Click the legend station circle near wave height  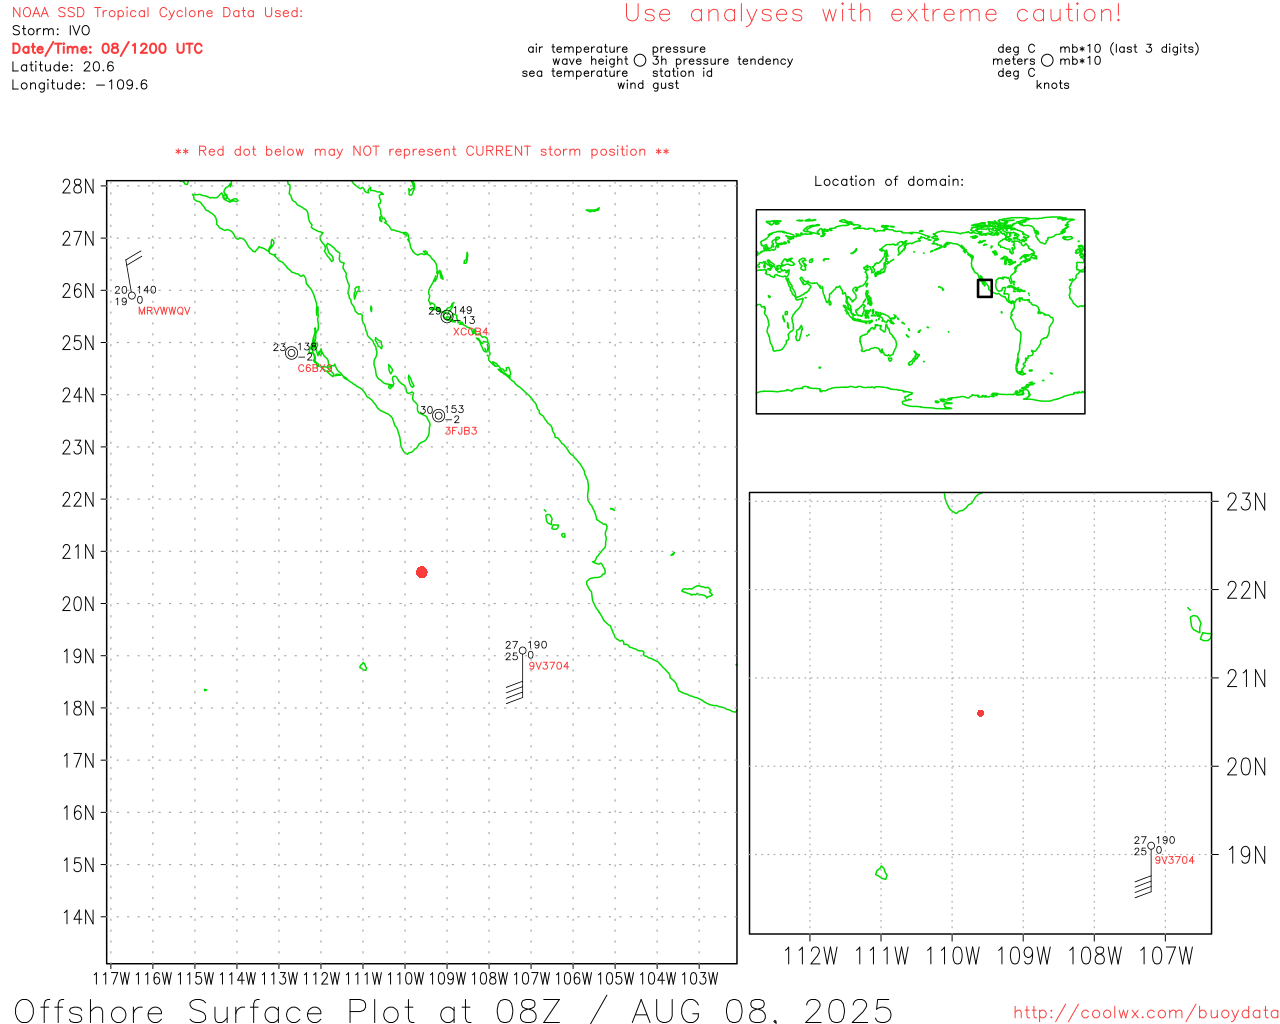tap(640, 61)
